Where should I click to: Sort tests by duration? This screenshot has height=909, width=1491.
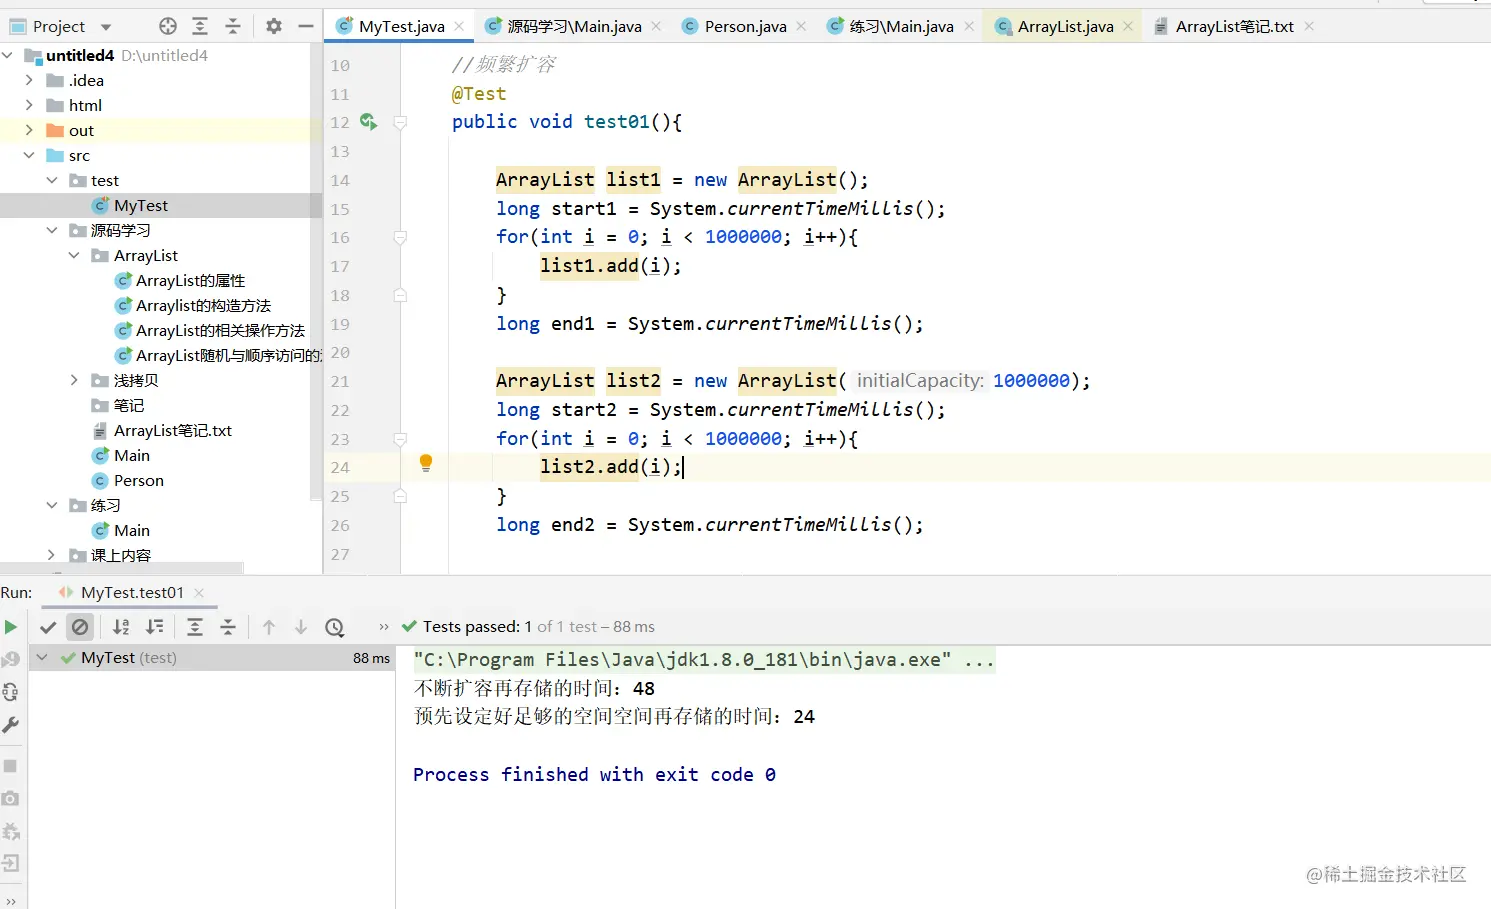click(x=155, y=627)
